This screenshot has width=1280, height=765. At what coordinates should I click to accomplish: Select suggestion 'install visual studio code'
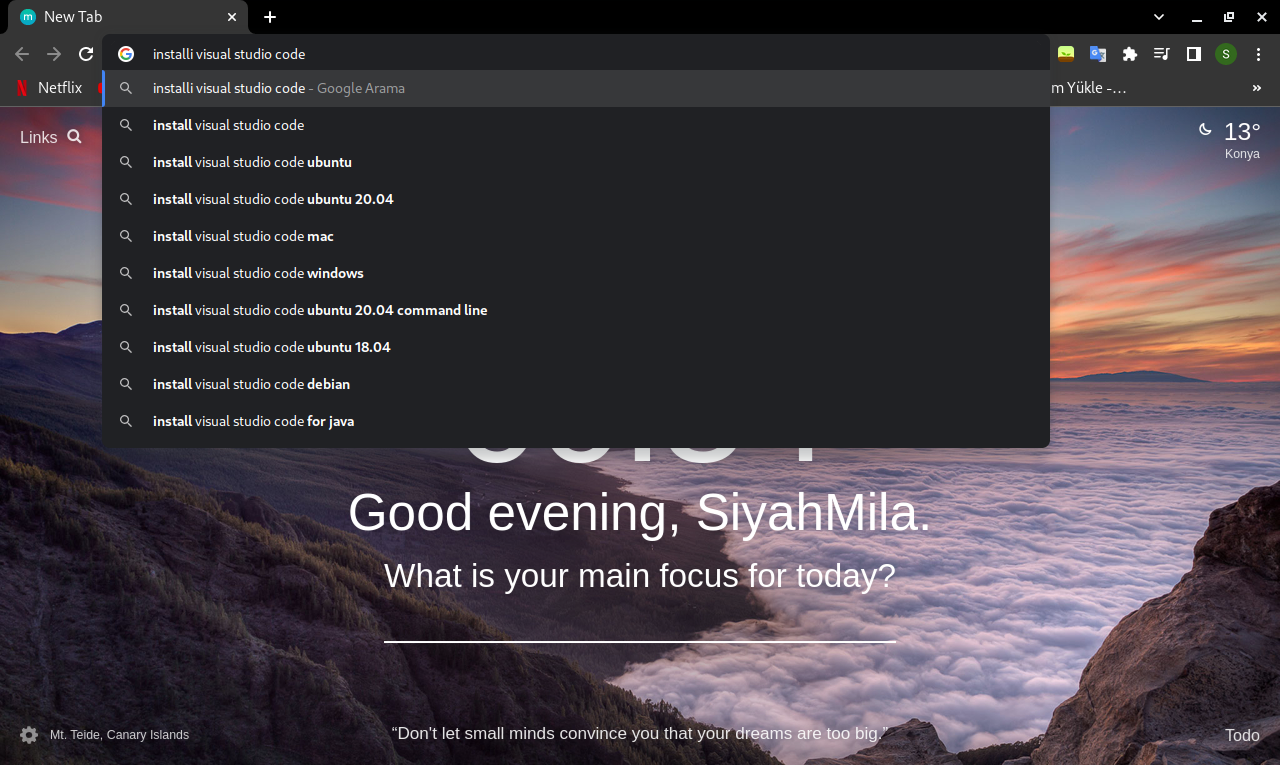(576, 125)
